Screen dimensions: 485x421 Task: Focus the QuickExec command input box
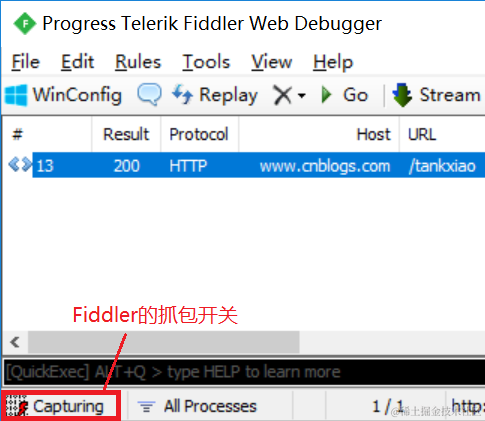[244, 372]
